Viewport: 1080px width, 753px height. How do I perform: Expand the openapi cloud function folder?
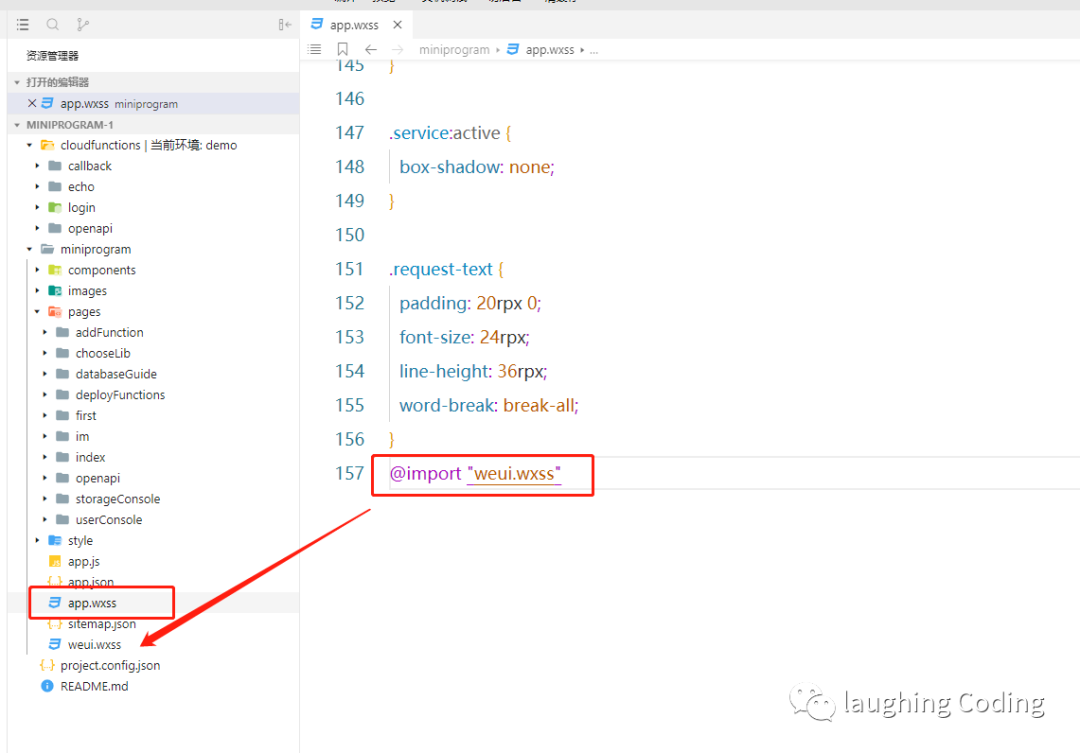[37, 228]
